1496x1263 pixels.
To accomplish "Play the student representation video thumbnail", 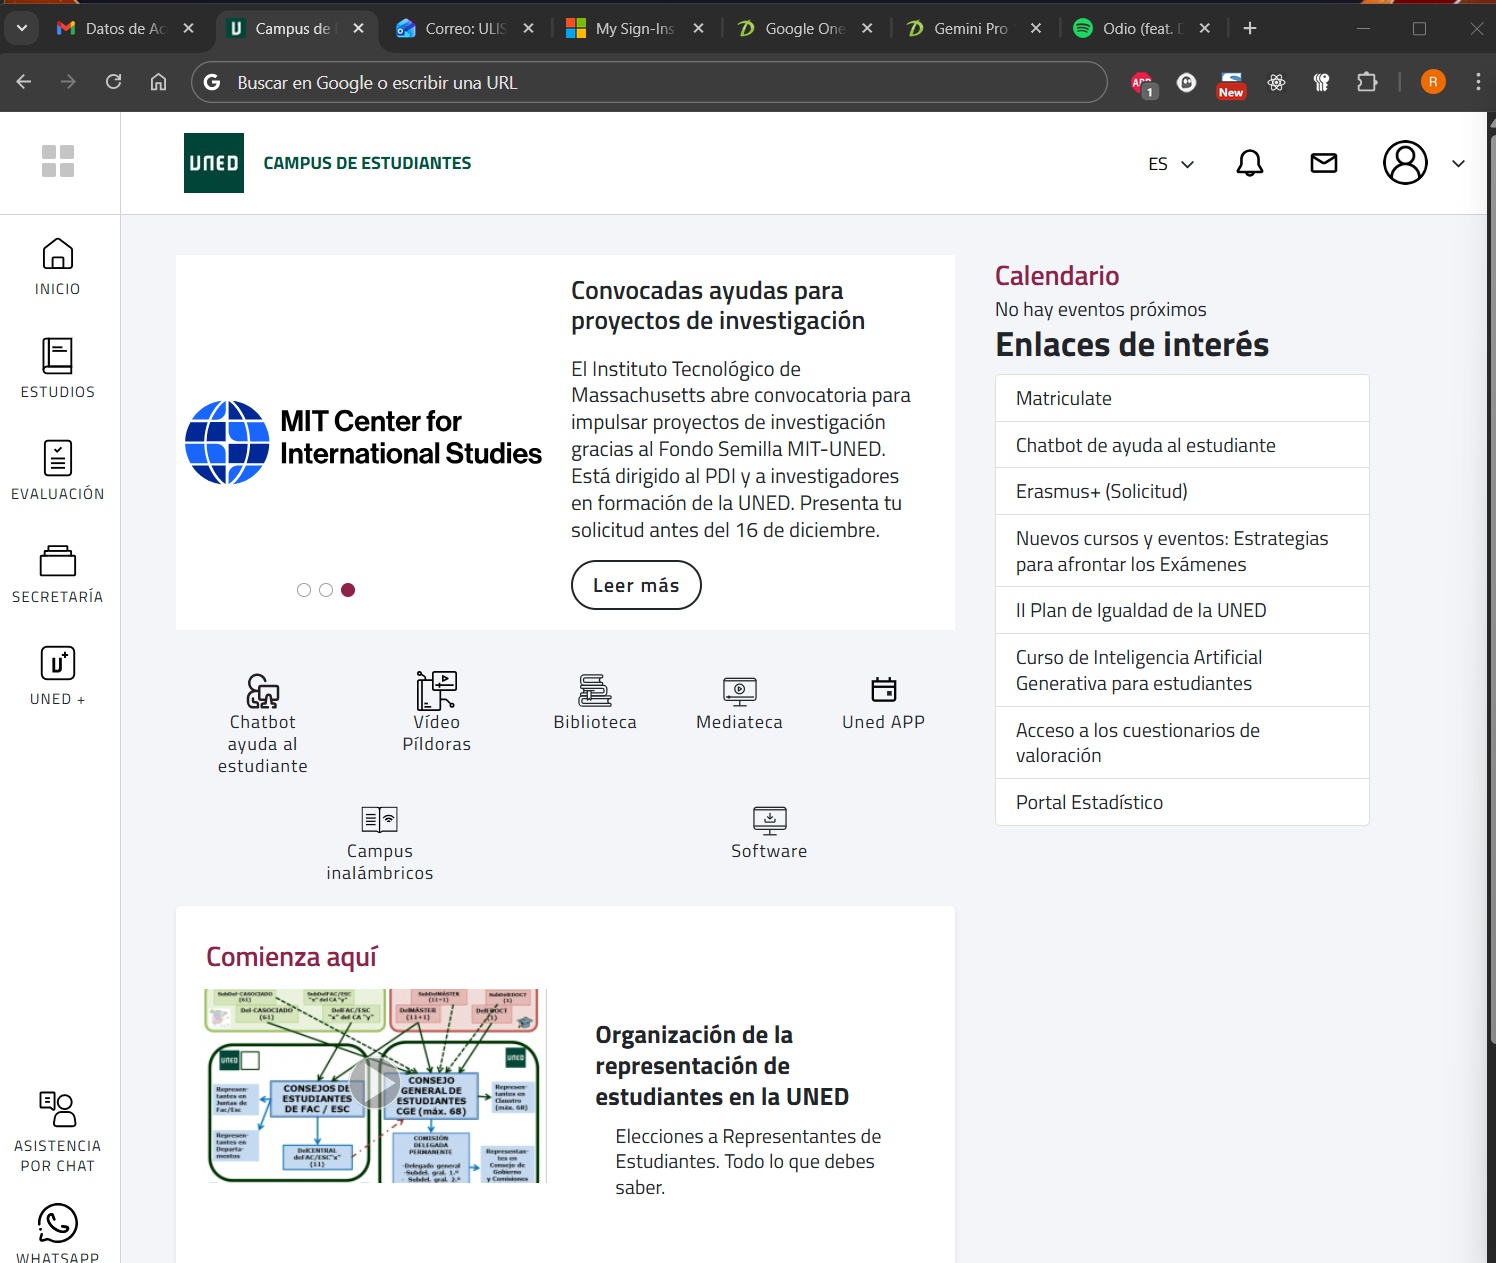I will click(376, 1084).
